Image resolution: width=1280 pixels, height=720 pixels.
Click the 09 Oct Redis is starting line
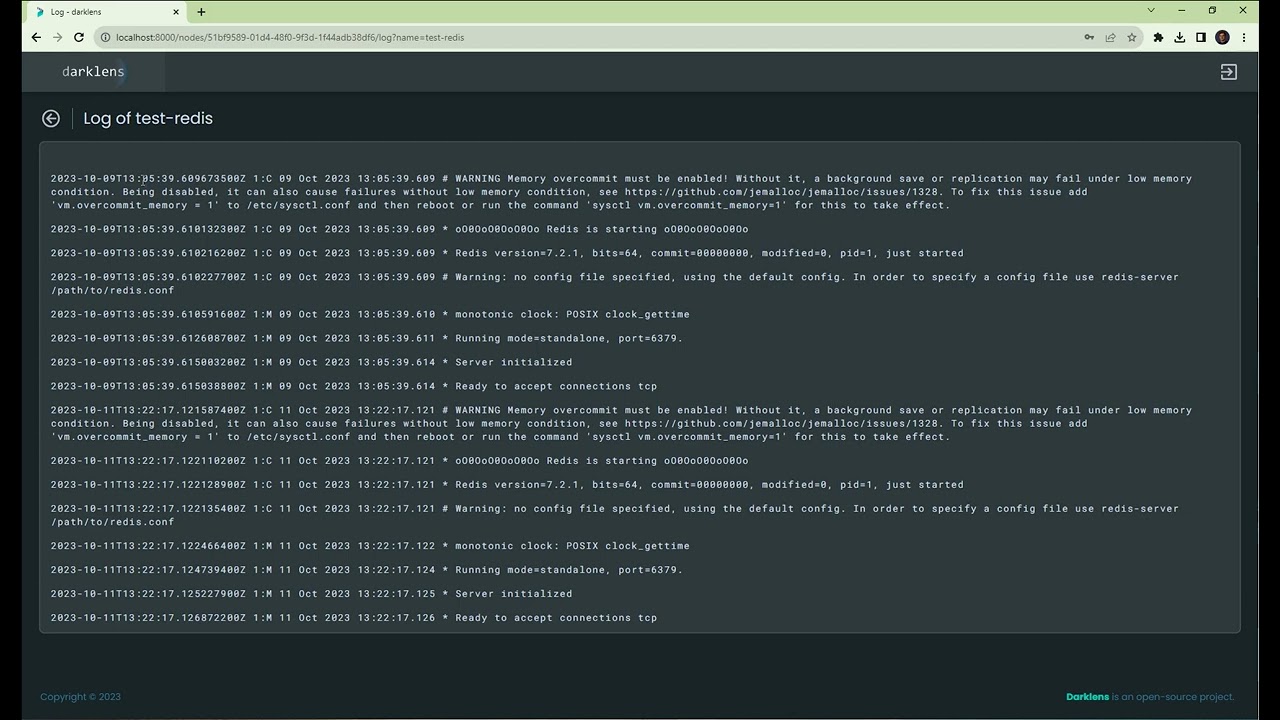click(x=399, y=229)
